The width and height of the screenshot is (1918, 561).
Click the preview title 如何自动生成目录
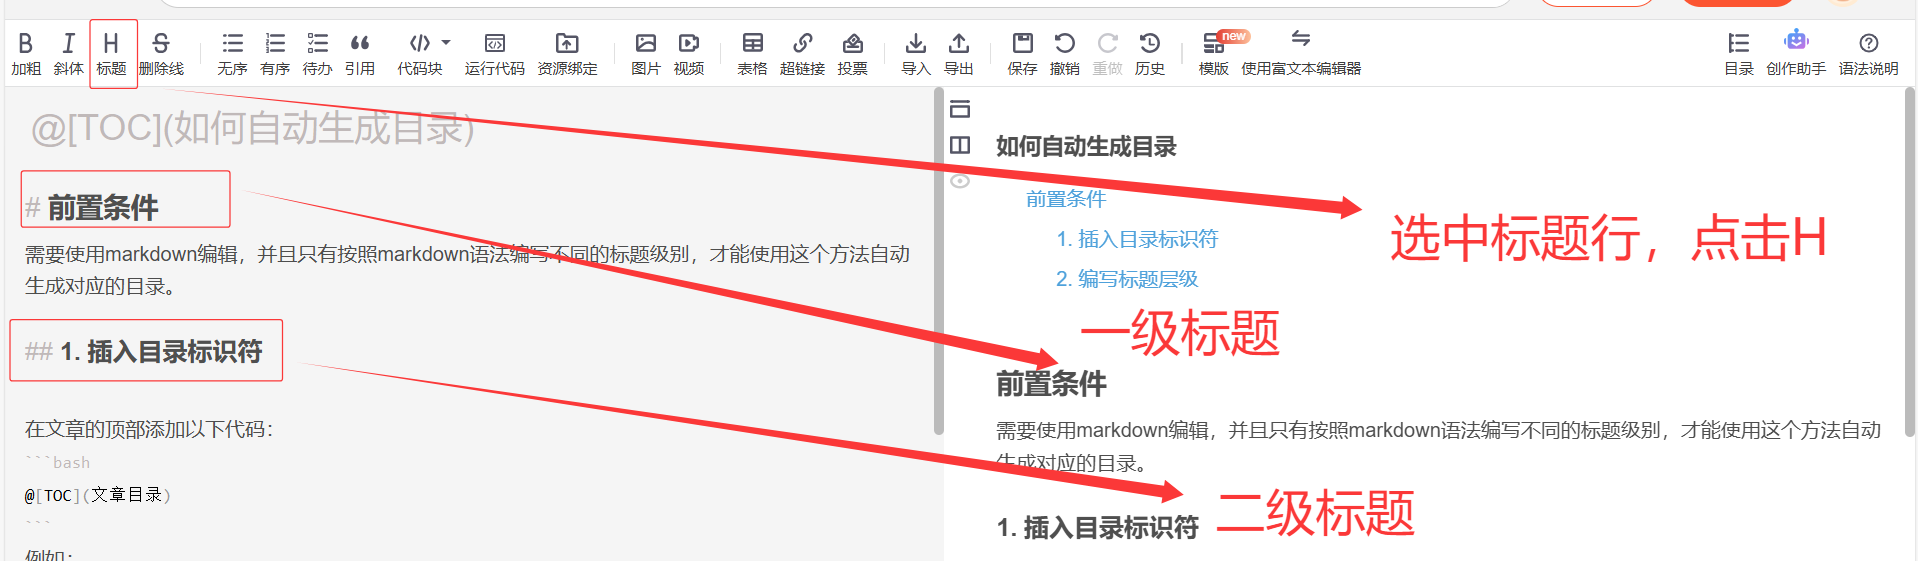pos(1086,147)
